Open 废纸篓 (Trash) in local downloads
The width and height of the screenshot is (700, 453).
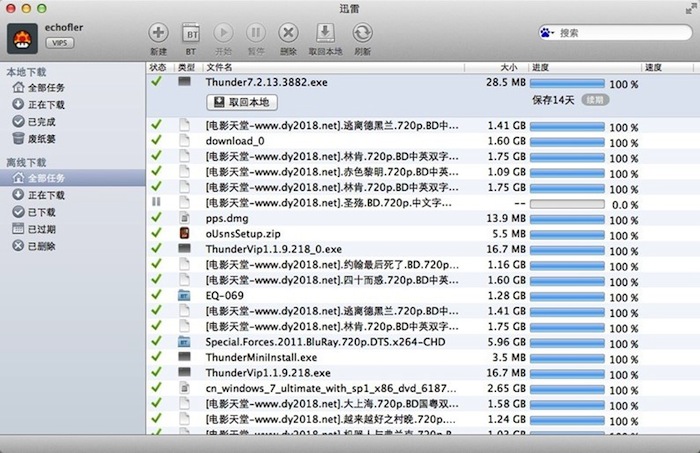41,137
